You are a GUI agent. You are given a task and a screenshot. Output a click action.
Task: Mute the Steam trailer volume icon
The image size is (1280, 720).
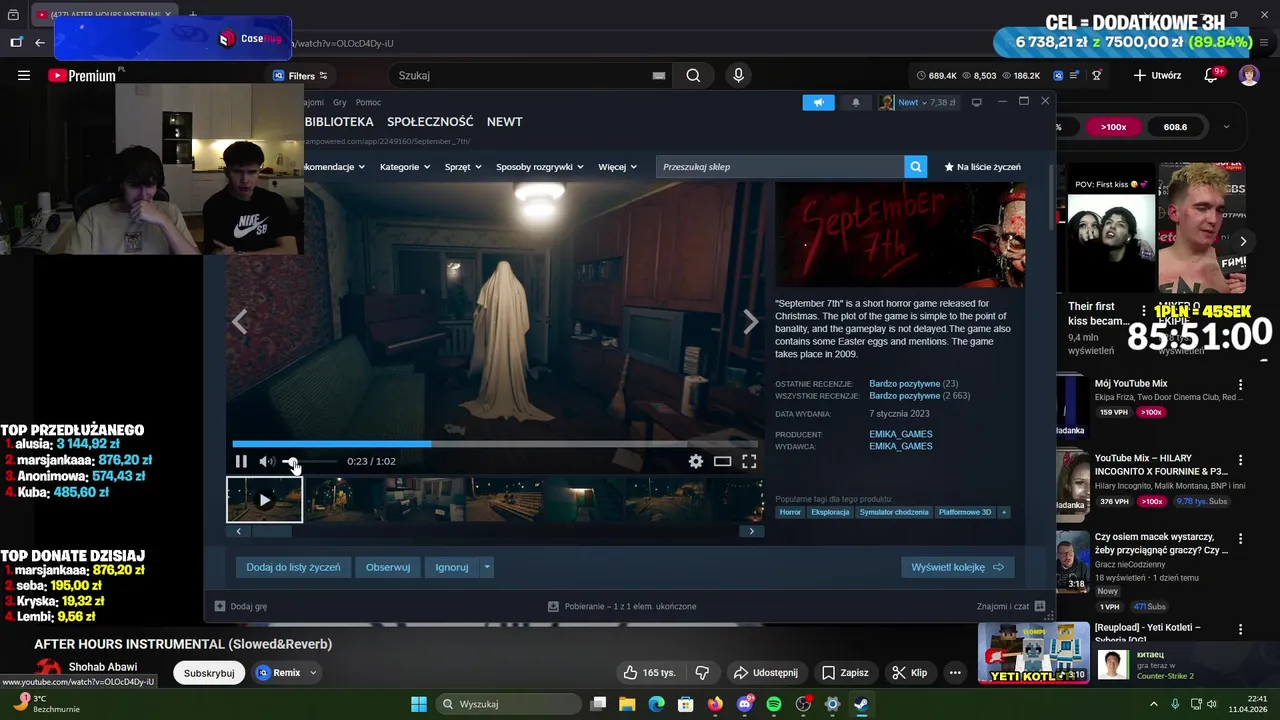[x=267, y=461]
